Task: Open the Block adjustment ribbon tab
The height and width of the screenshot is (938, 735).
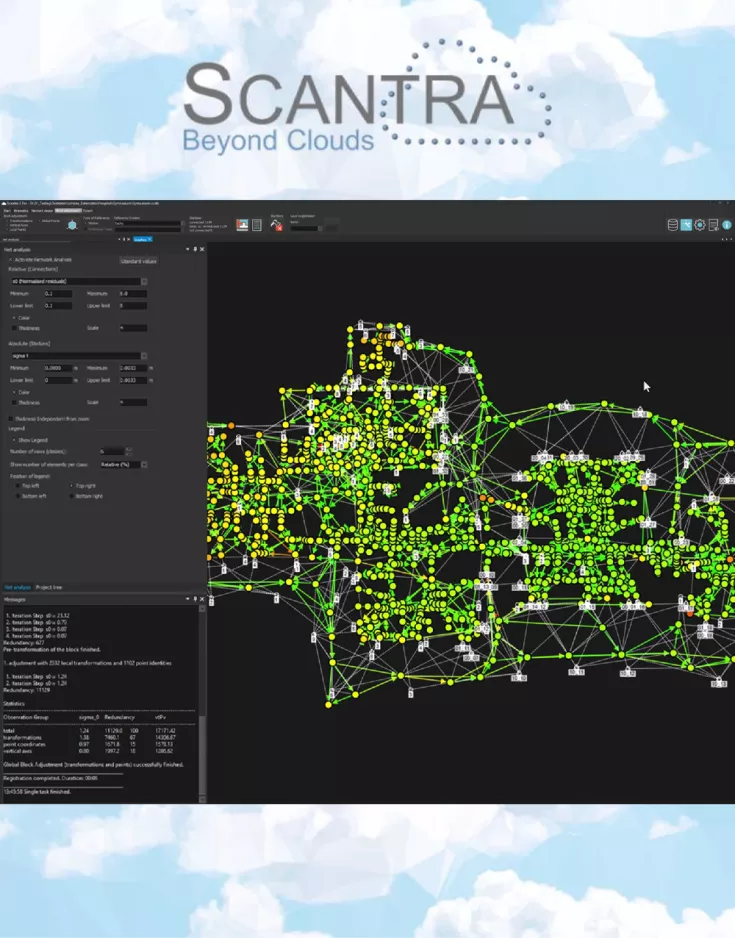Action: tap(68, 211)
